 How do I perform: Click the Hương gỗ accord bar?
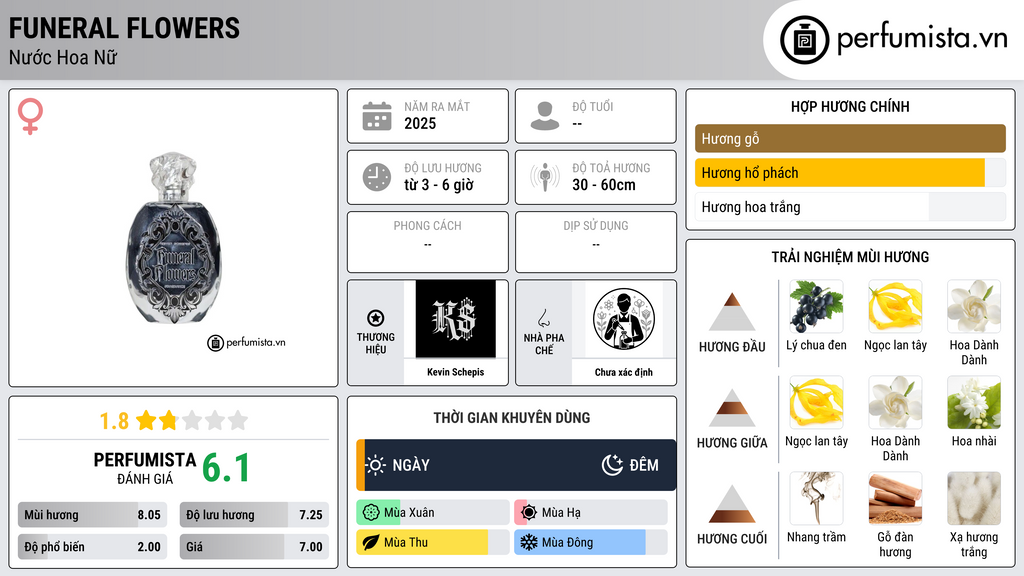(850, 138)
